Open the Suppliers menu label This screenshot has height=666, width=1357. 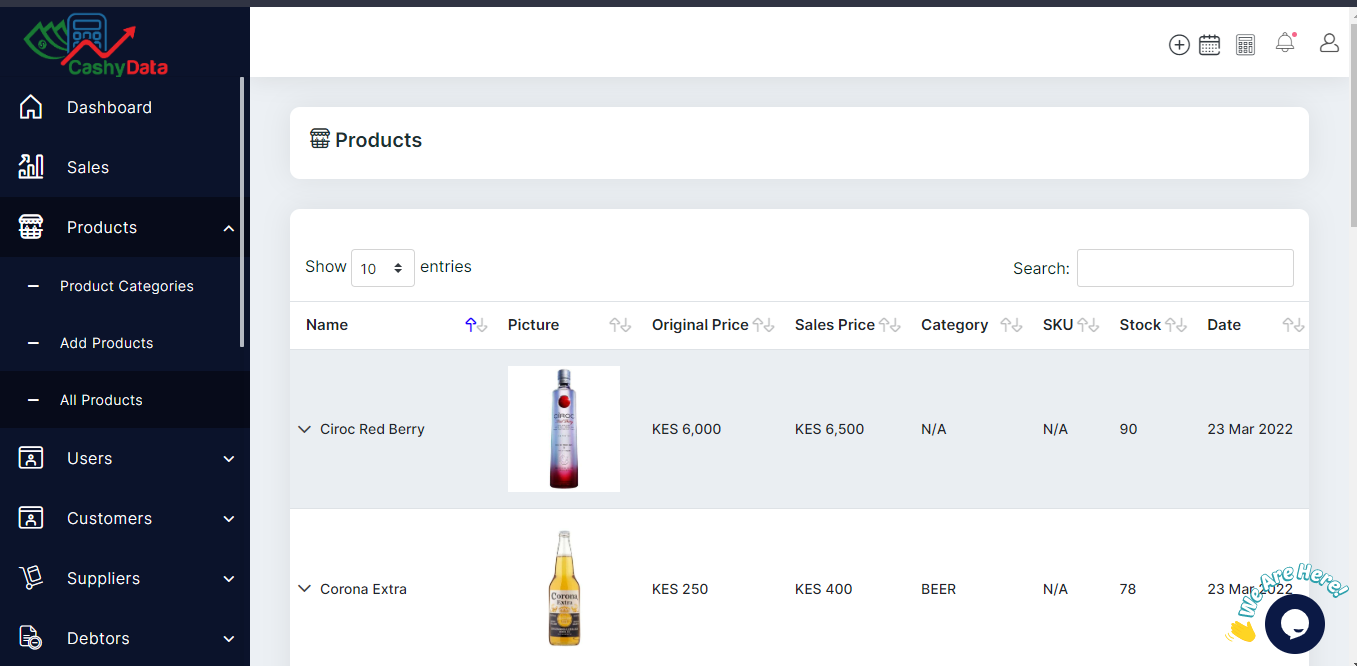103,578
